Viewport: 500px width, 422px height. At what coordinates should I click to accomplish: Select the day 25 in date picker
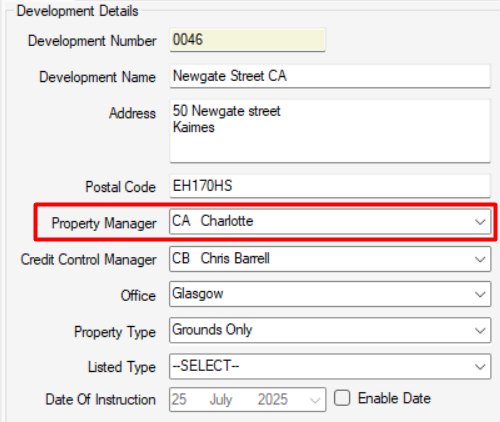[x=179, y=399]
